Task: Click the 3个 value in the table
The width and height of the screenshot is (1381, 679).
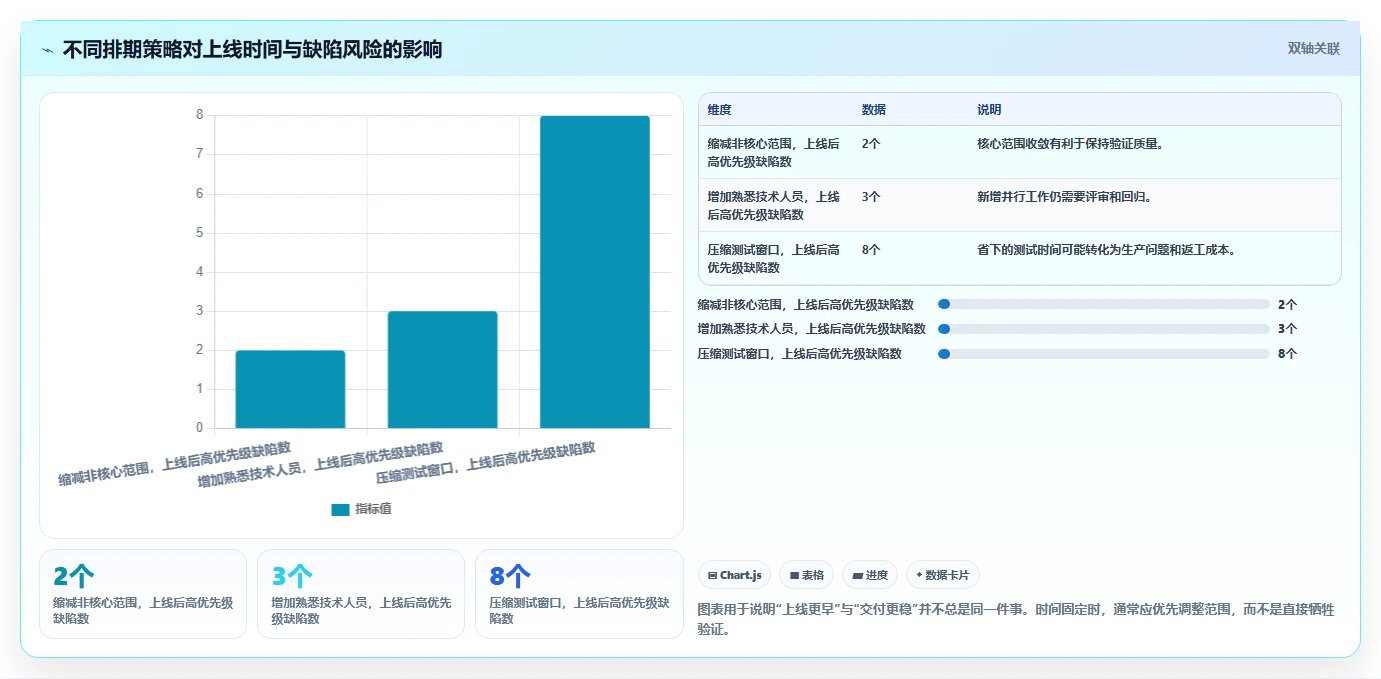Action: pyautogui.click(x=870, y=197)
